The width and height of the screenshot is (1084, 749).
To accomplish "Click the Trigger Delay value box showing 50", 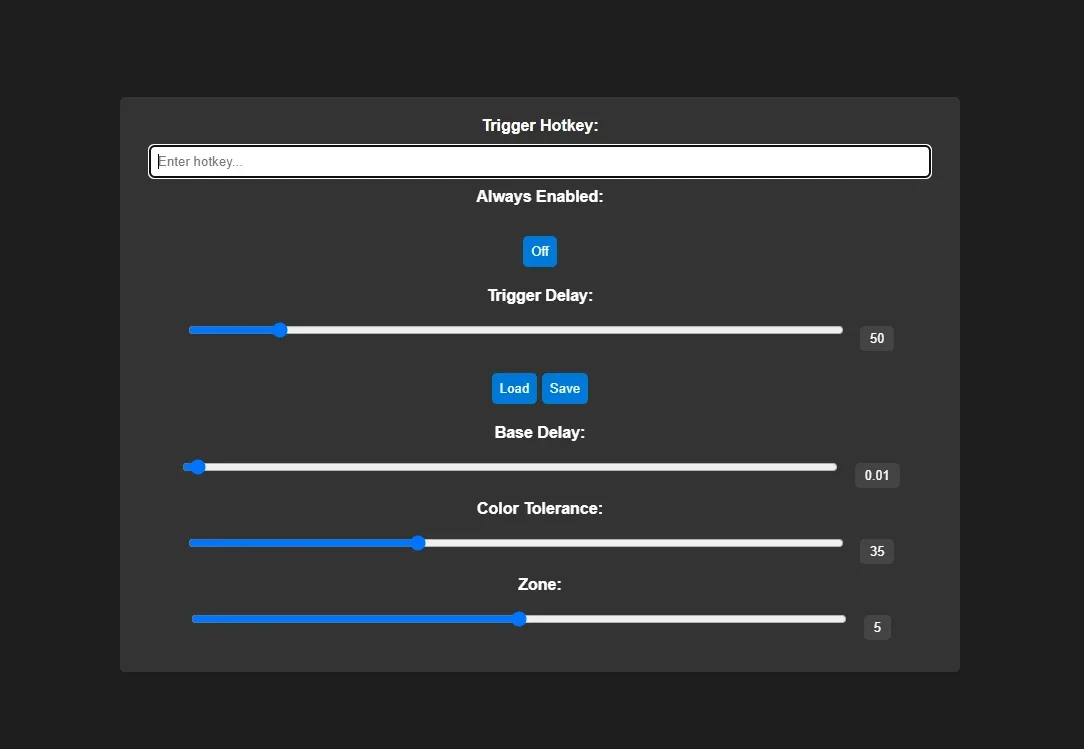I will coord(877,338).
